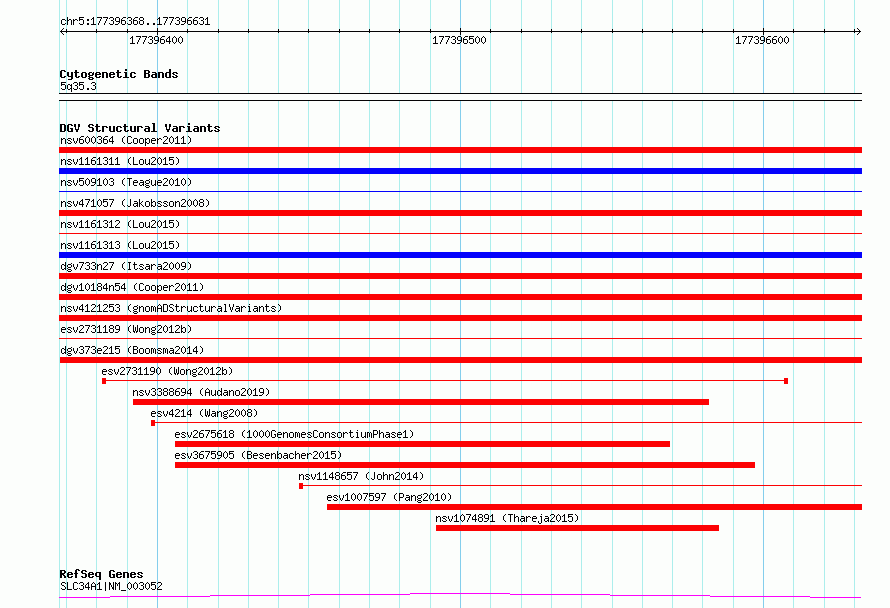Click the nsv600364 (Cooper2011) variant label
Viewport: 890px width, 608px height.
(126, 140)
